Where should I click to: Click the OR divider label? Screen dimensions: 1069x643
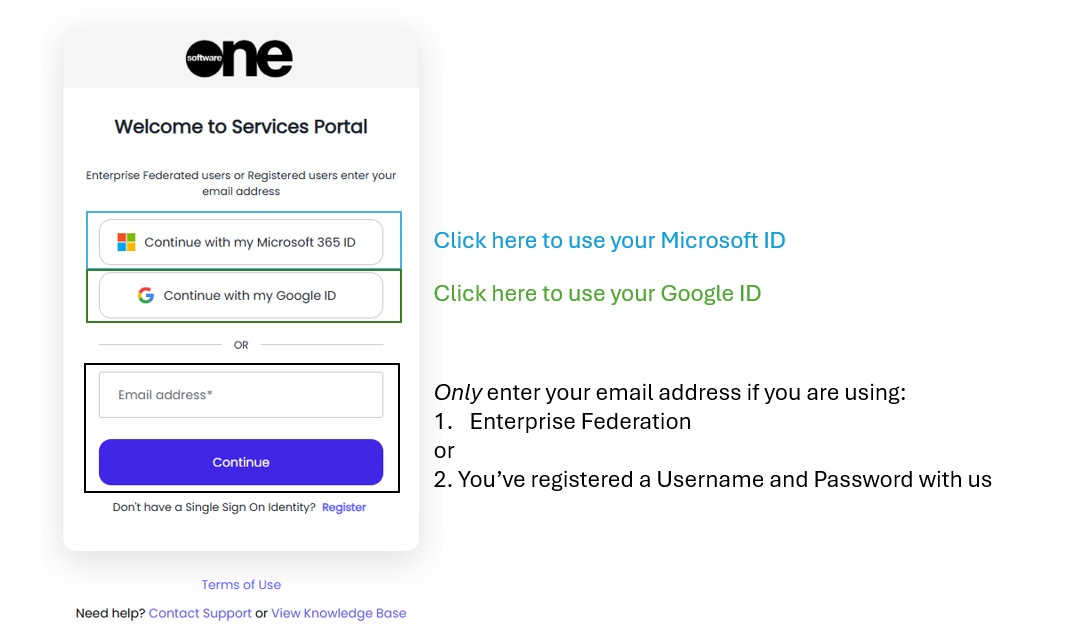(241, 345)
